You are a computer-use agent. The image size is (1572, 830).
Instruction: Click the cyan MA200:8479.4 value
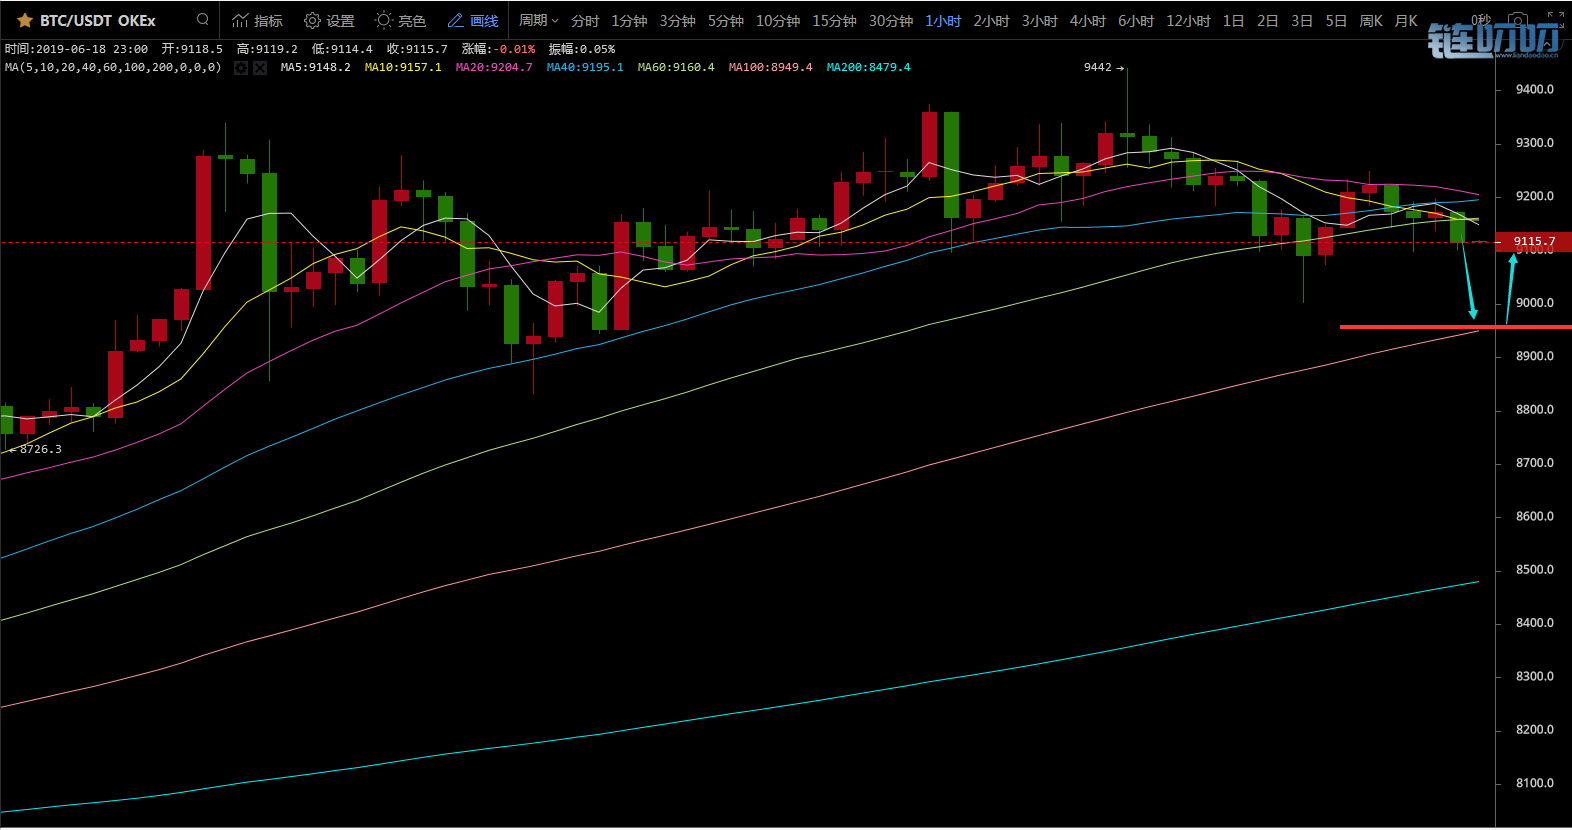click(868, 67)
